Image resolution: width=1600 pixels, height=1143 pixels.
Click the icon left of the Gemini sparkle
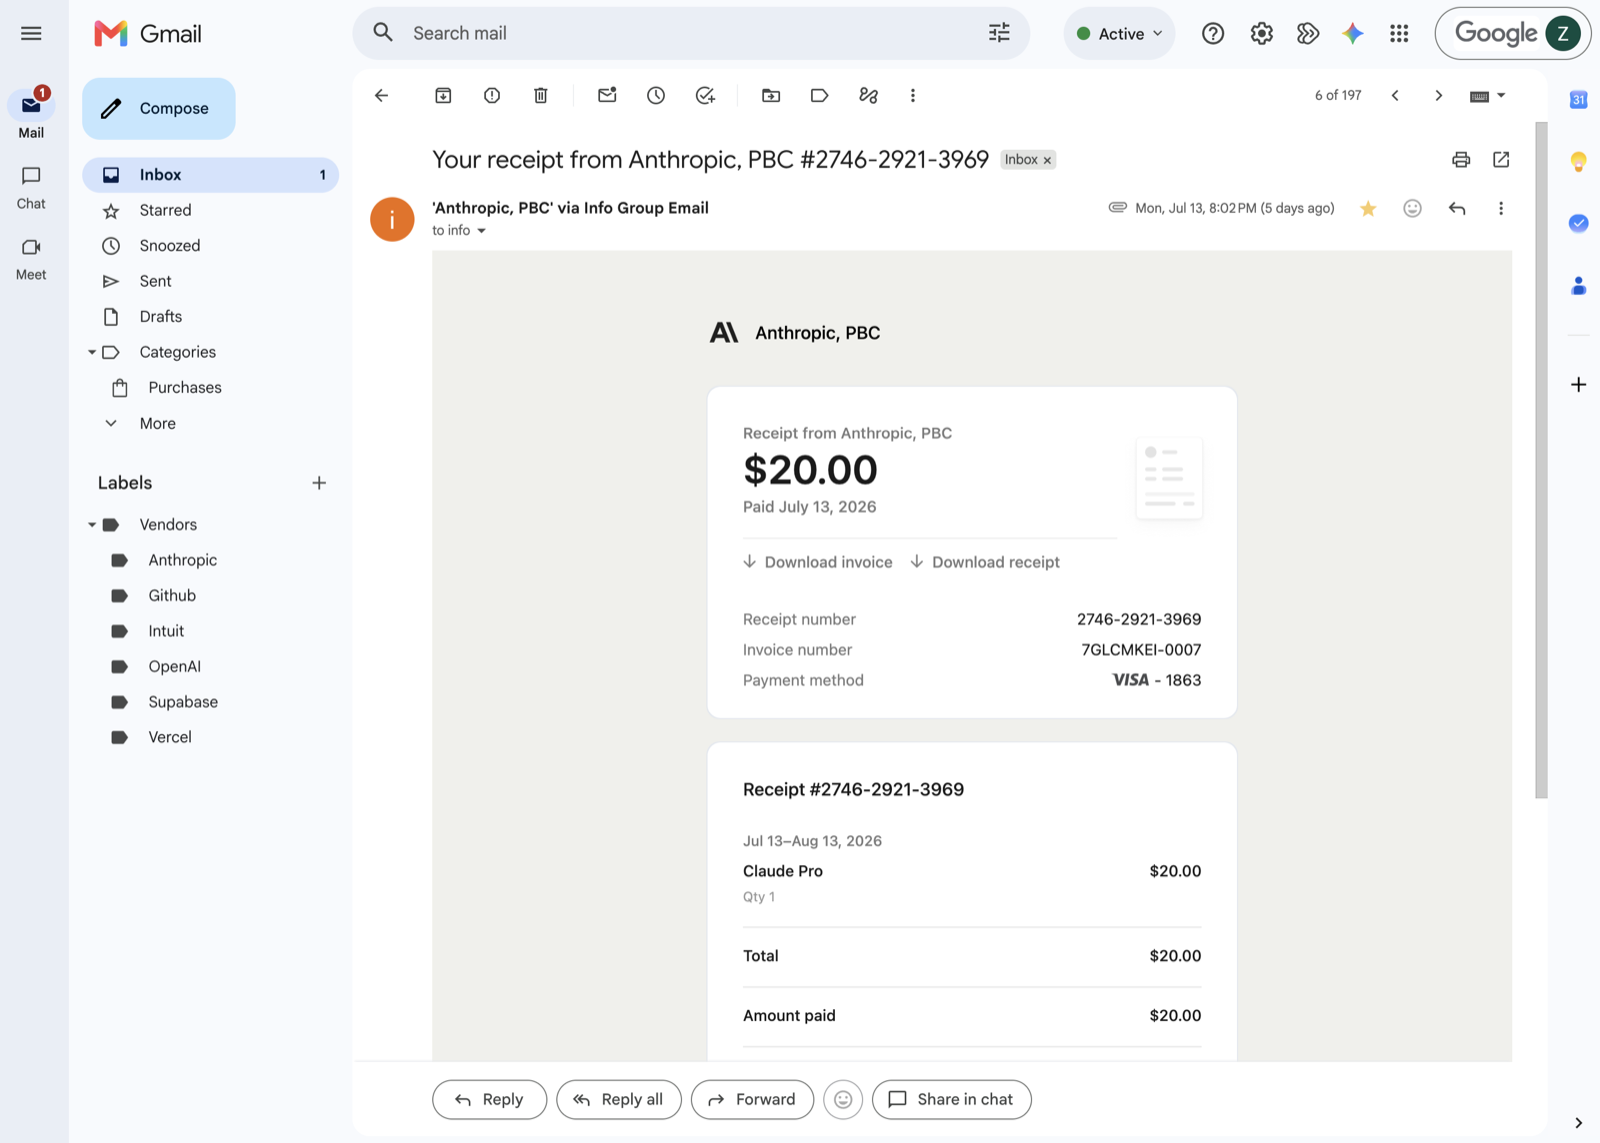(1307, 33)
